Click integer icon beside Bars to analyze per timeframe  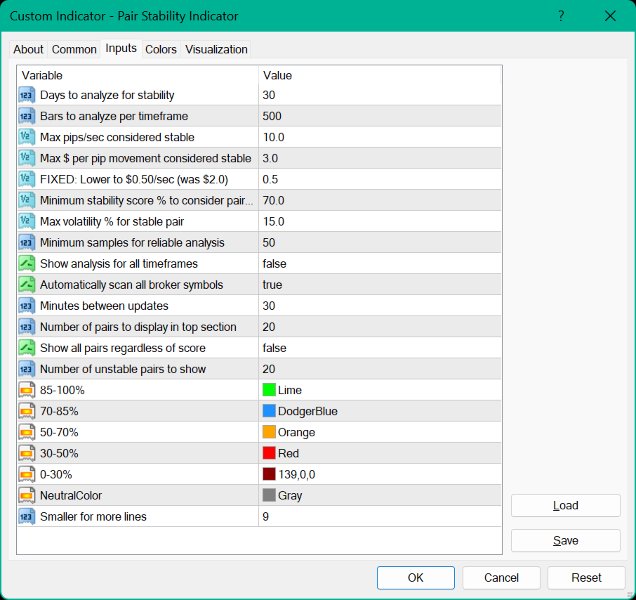point(26,116)
